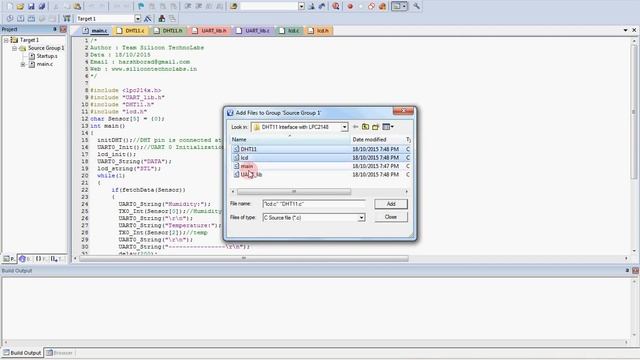
Task: Select main.c in project tree
Action: (44, 64)
